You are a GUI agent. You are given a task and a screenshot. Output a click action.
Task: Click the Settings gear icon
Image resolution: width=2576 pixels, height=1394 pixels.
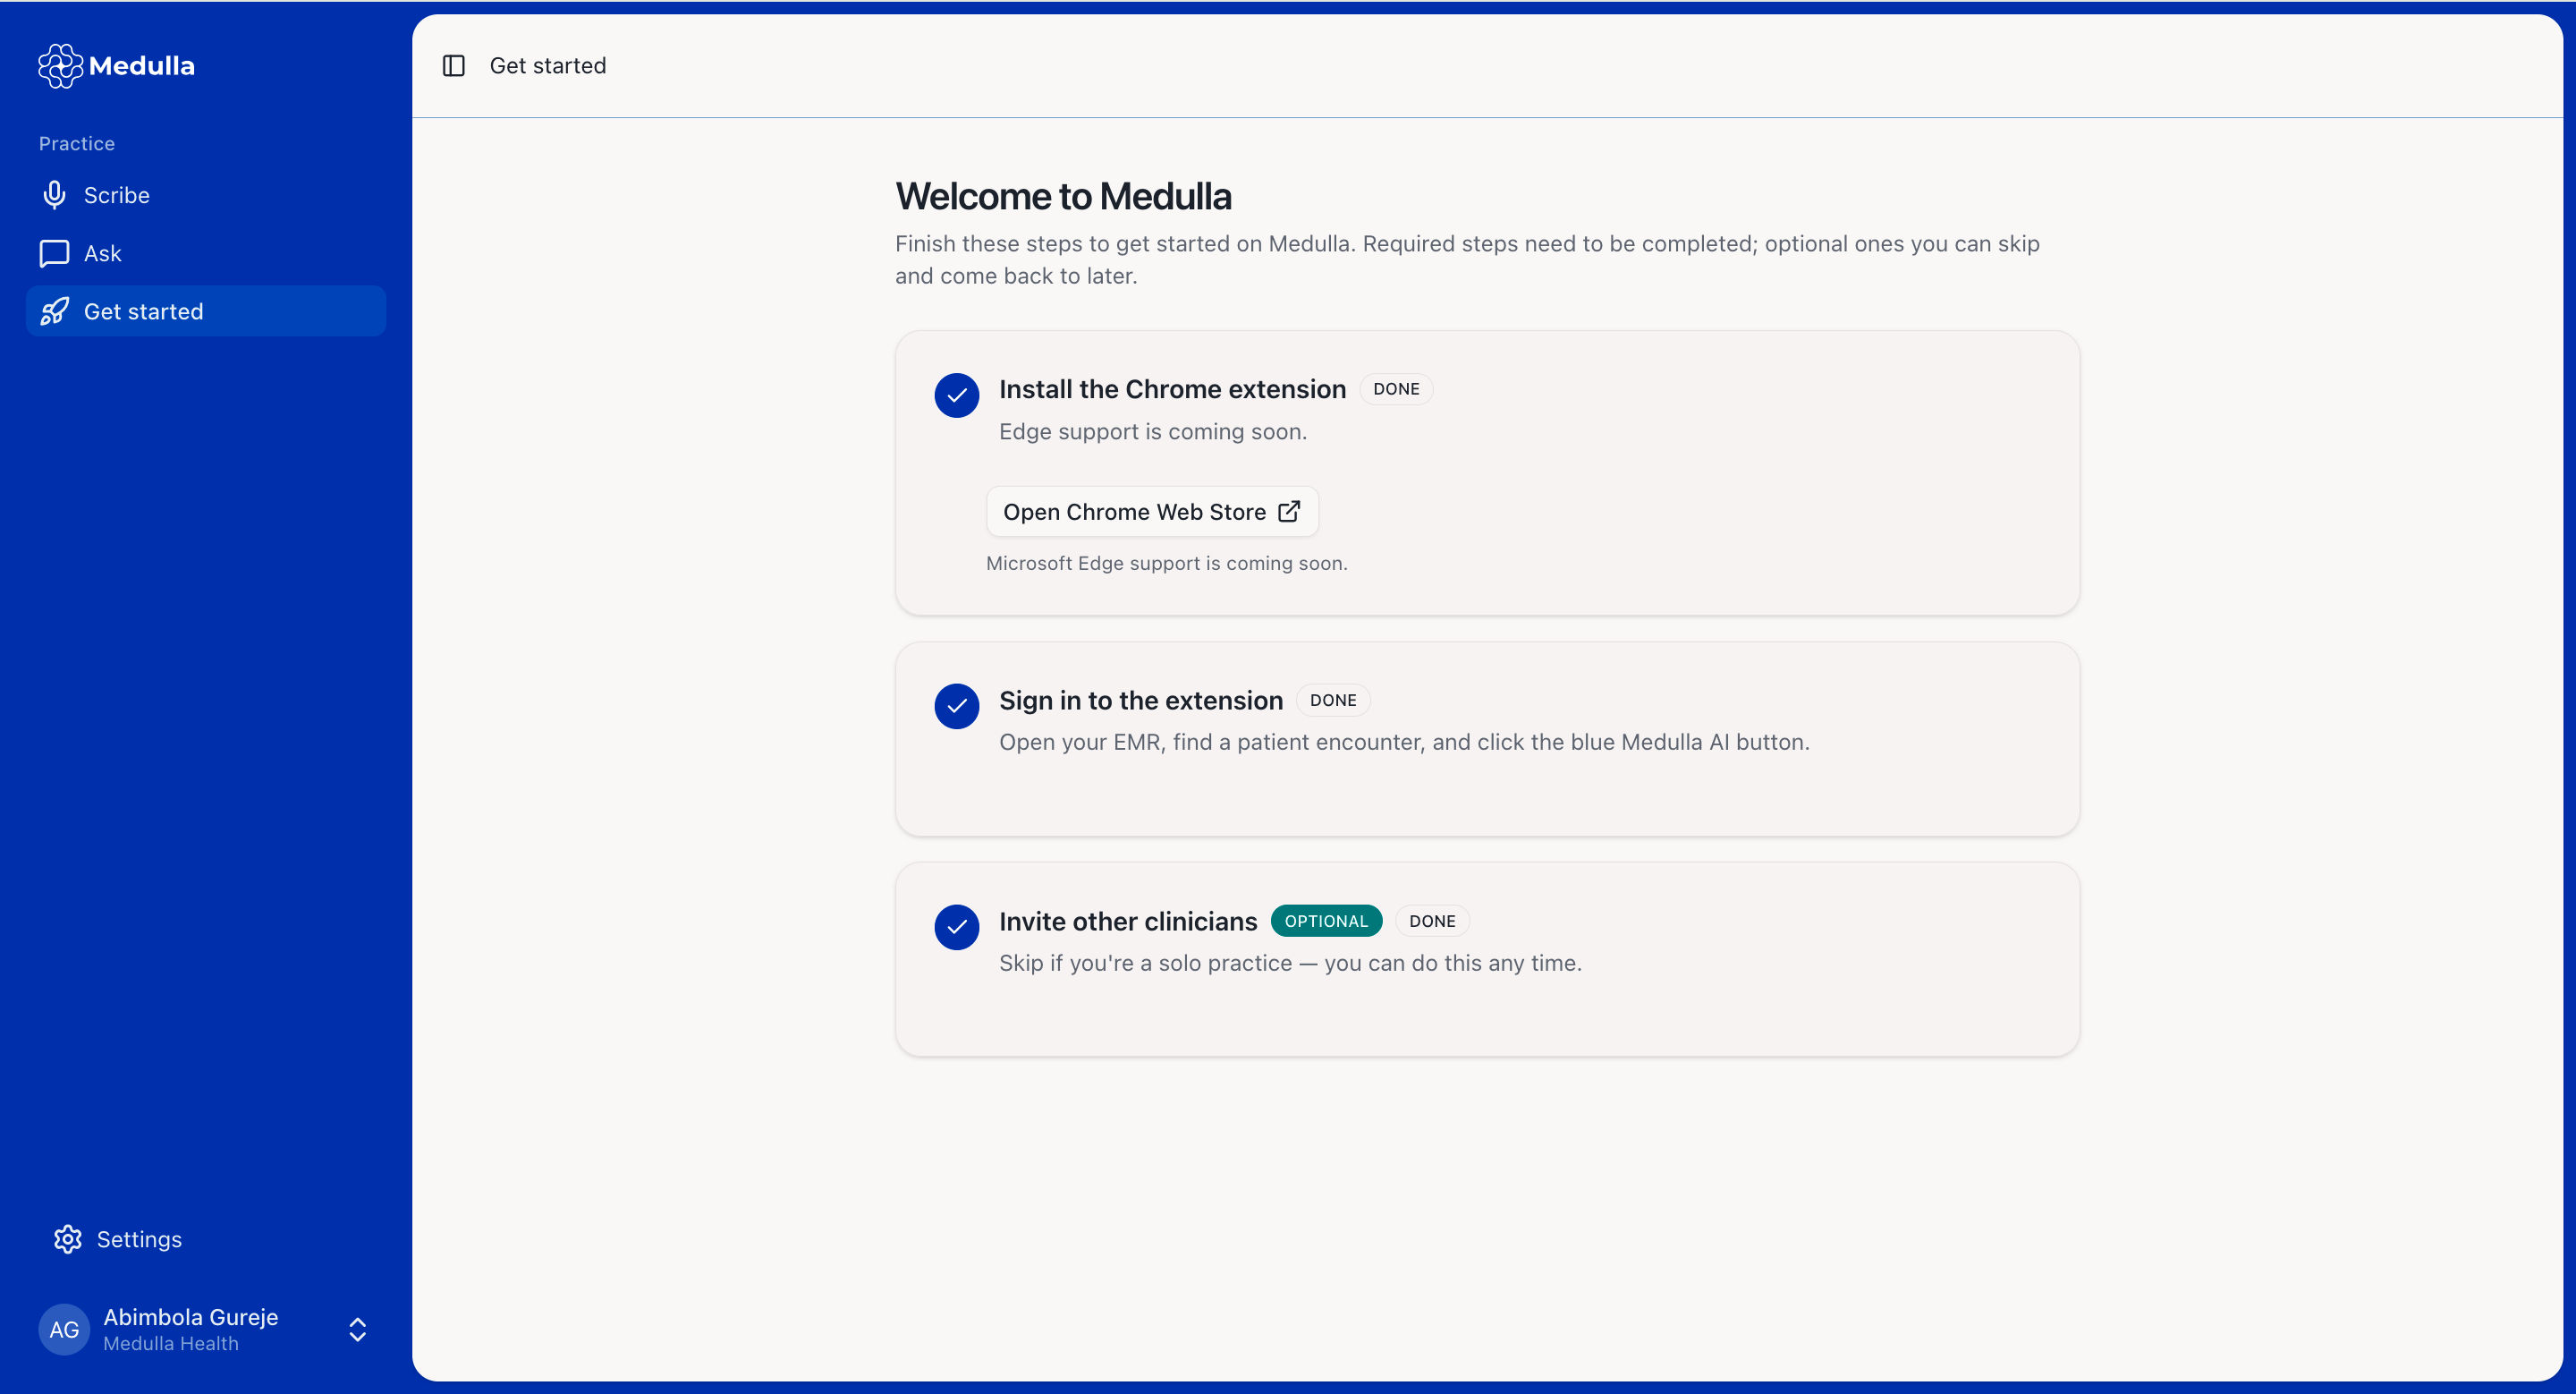coord(68,1239)
